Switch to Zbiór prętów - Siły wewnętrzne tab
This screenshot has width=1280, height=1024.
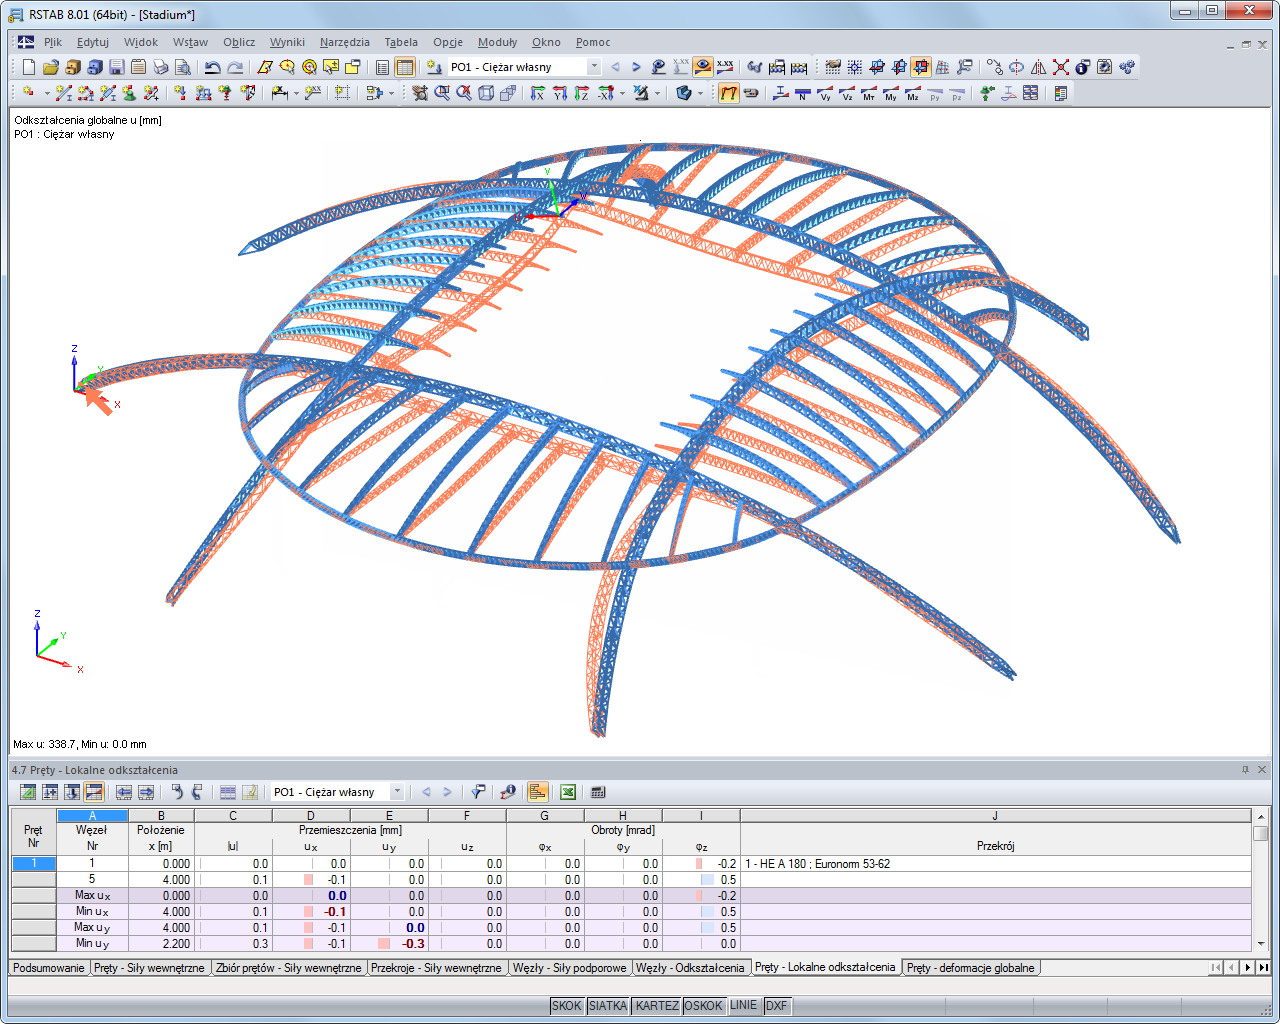point(288,968)
